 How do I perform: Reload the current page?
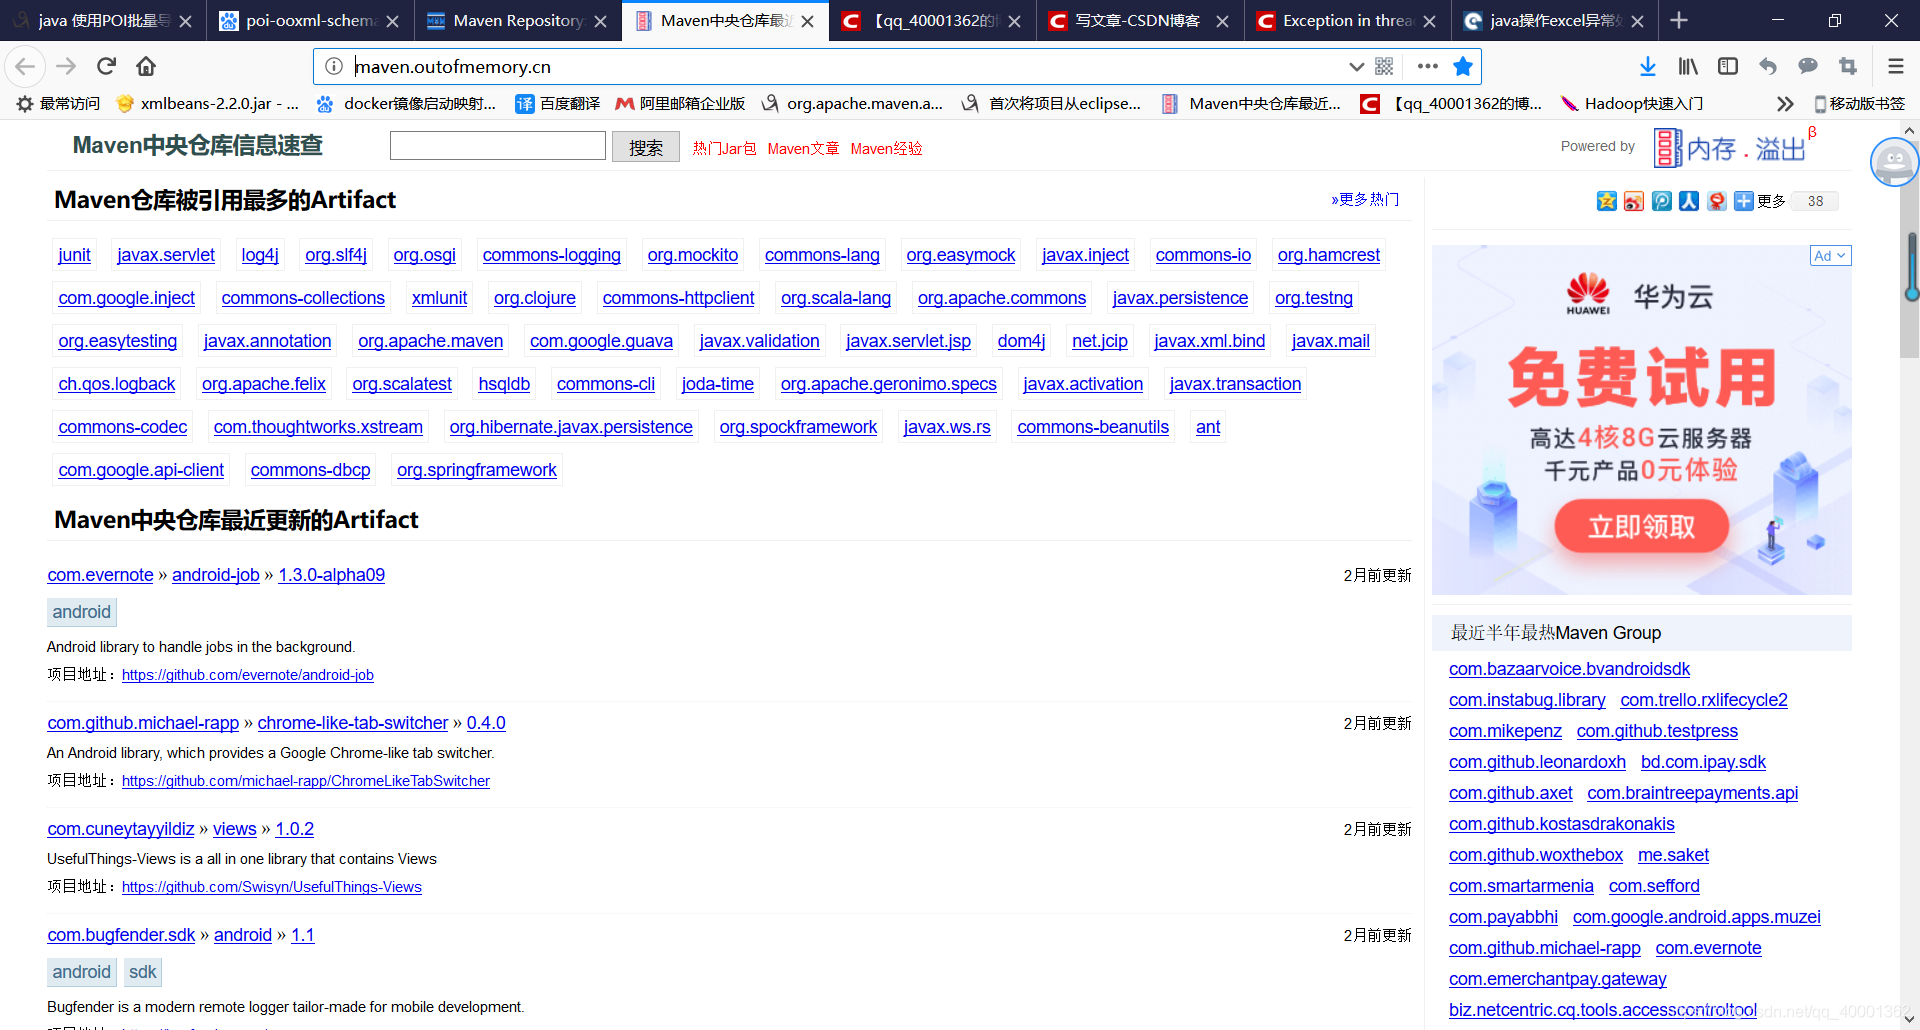(x=106, y=66)
